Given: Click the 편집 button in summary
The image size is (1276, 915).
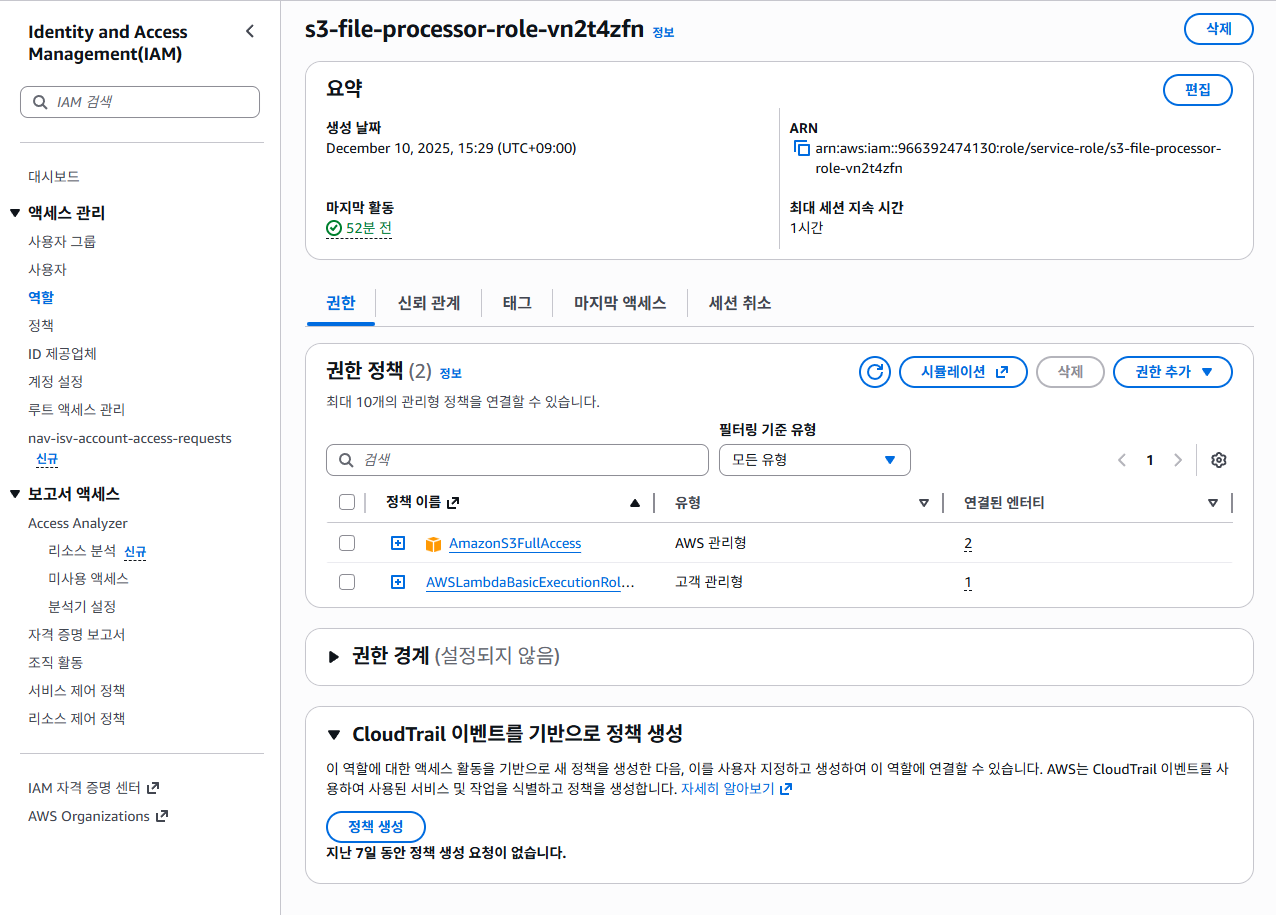Looking at the screenshot, I should tap(1198, 90).
